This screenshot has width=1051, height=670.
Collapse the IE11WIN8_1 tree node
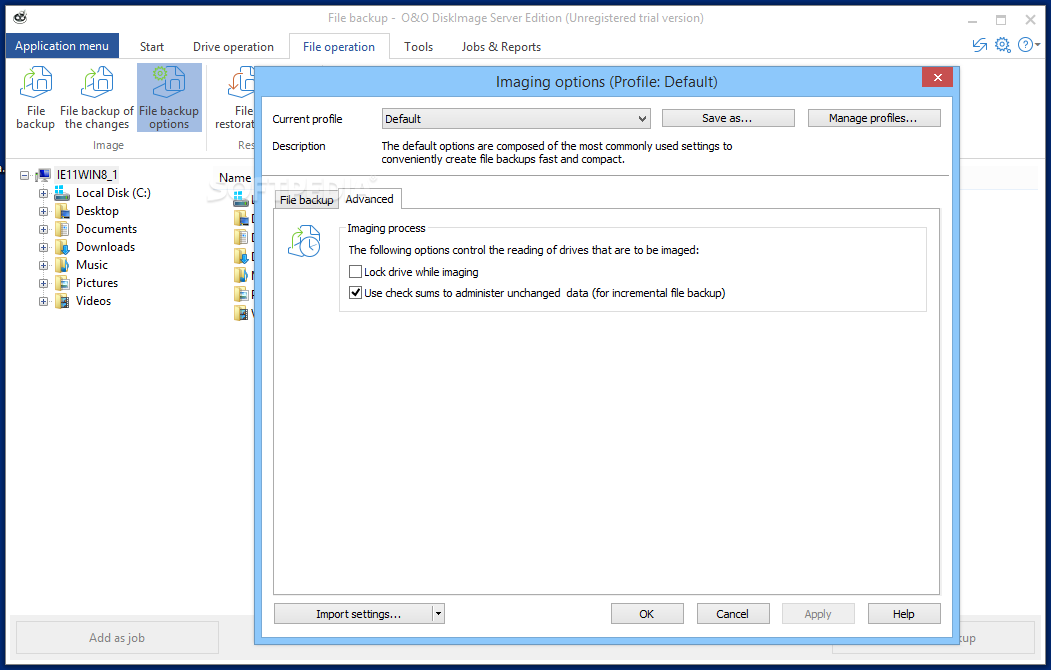[x=25, y=176]
